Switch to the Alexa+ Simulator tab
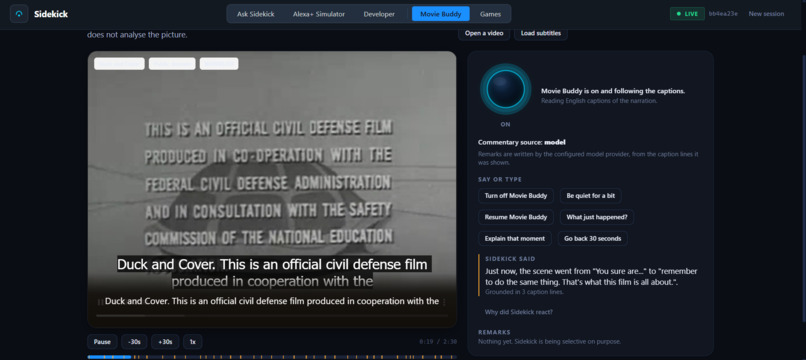806x360 pixels. tap(319, 14)
